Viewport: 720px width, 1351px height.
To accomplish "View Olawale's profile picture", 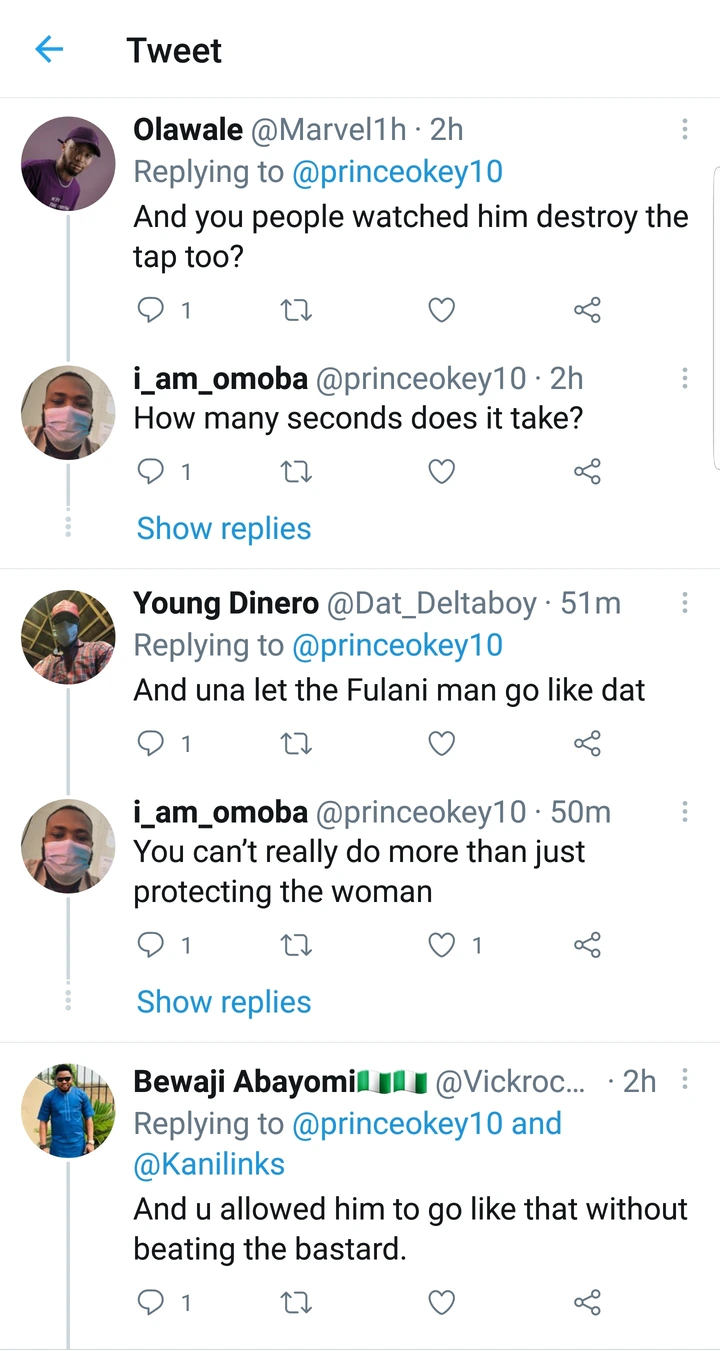I will click(68, 163).
